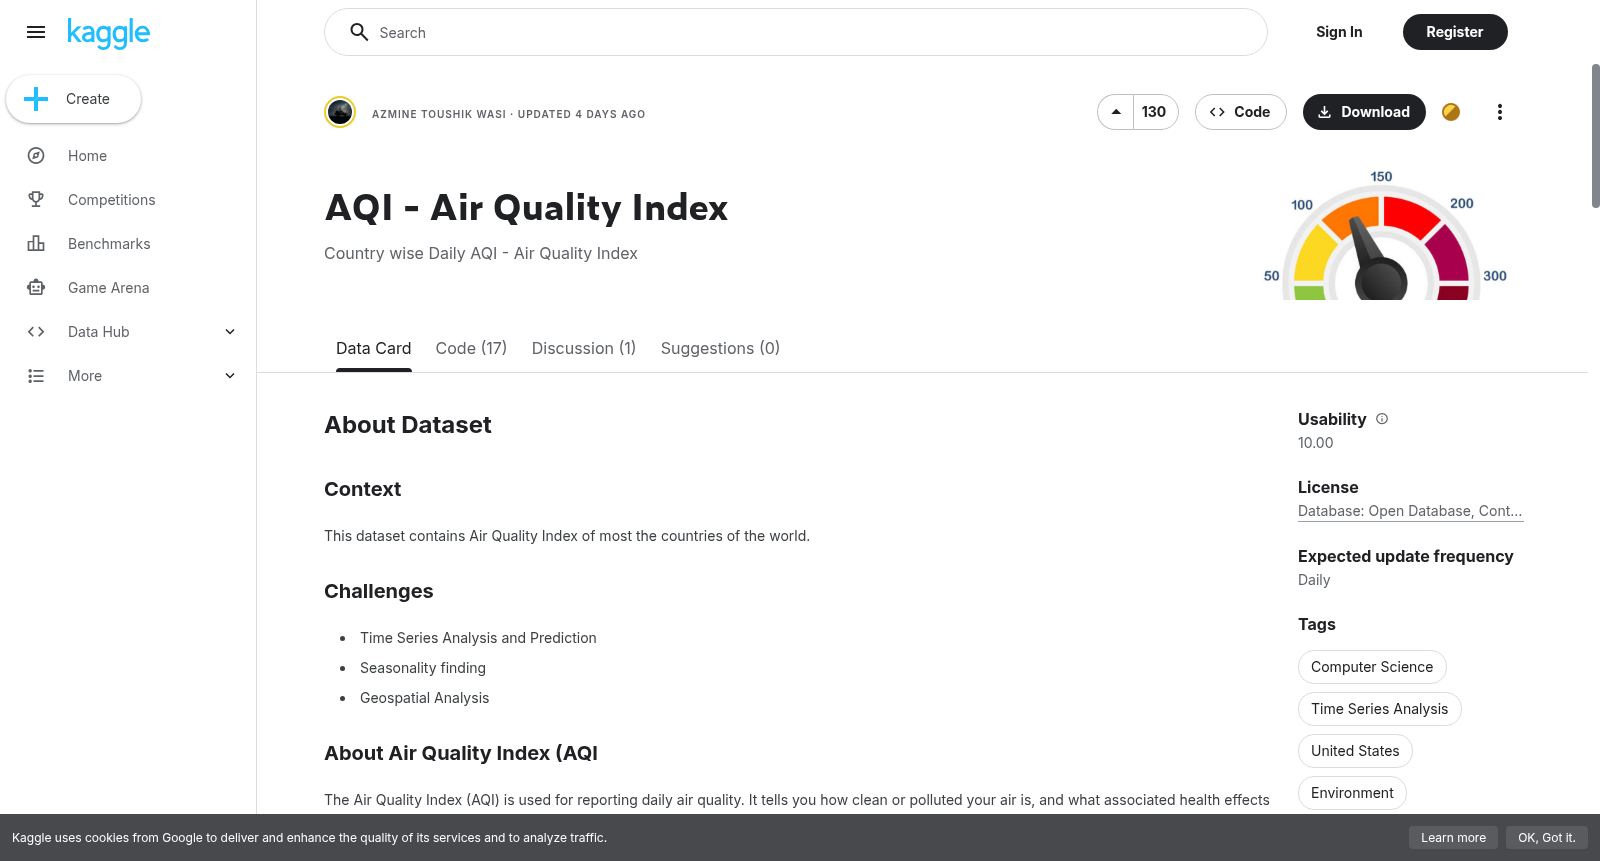Image resolution: width=1600 pixels, height=861 pixels.
Task: Open the Create menu button
Action: (x=74, y=99)
